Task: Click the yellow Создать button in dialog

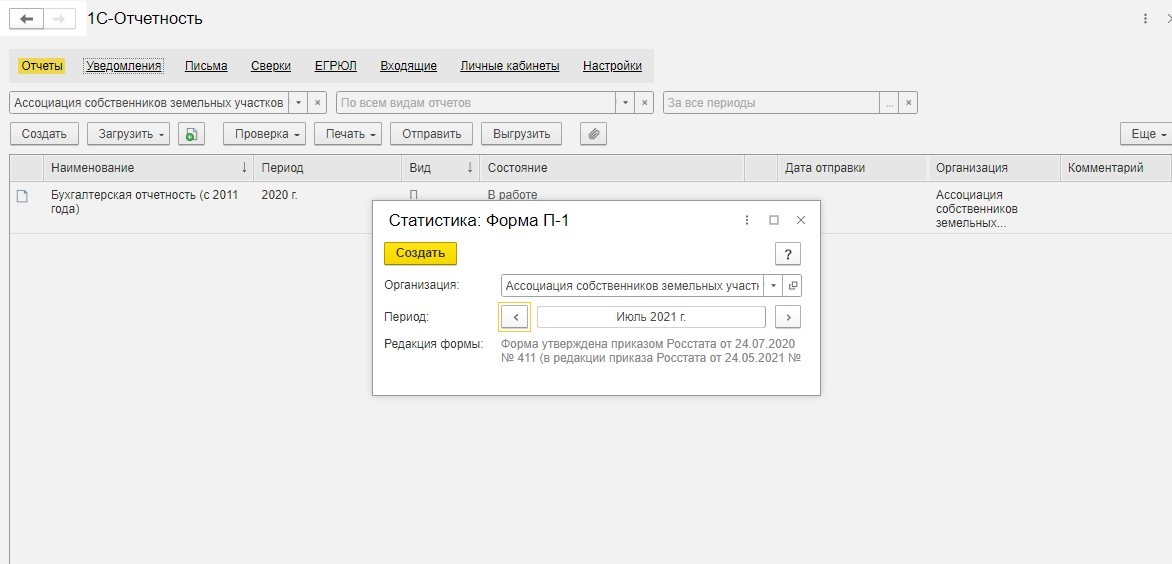Action: 420,253
